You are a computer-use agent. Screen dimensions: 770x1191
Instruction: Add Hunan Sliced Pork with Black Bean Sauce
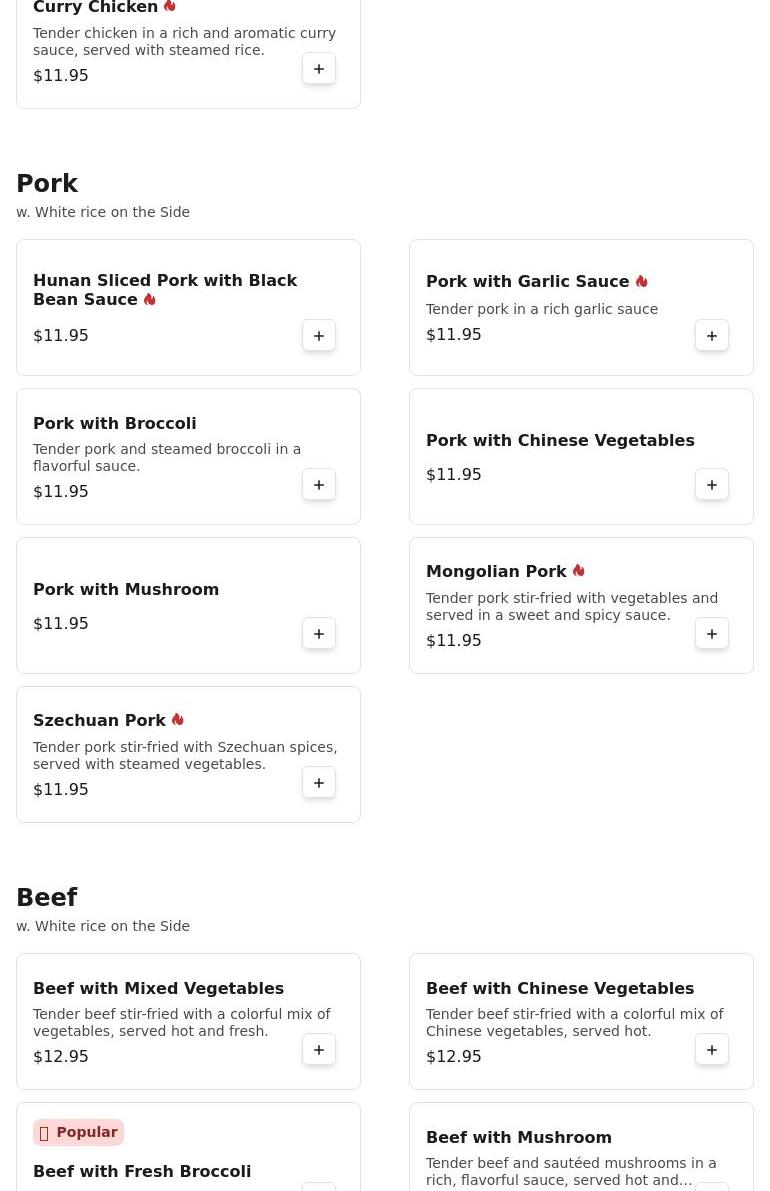(319, 336)
